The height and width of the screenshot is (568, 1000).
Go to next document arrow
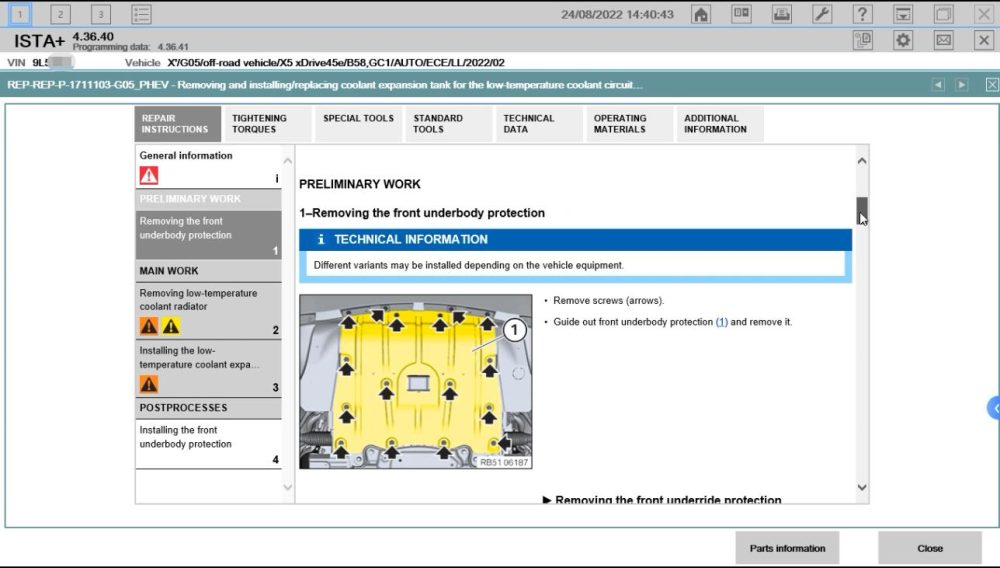click(962, 85)
